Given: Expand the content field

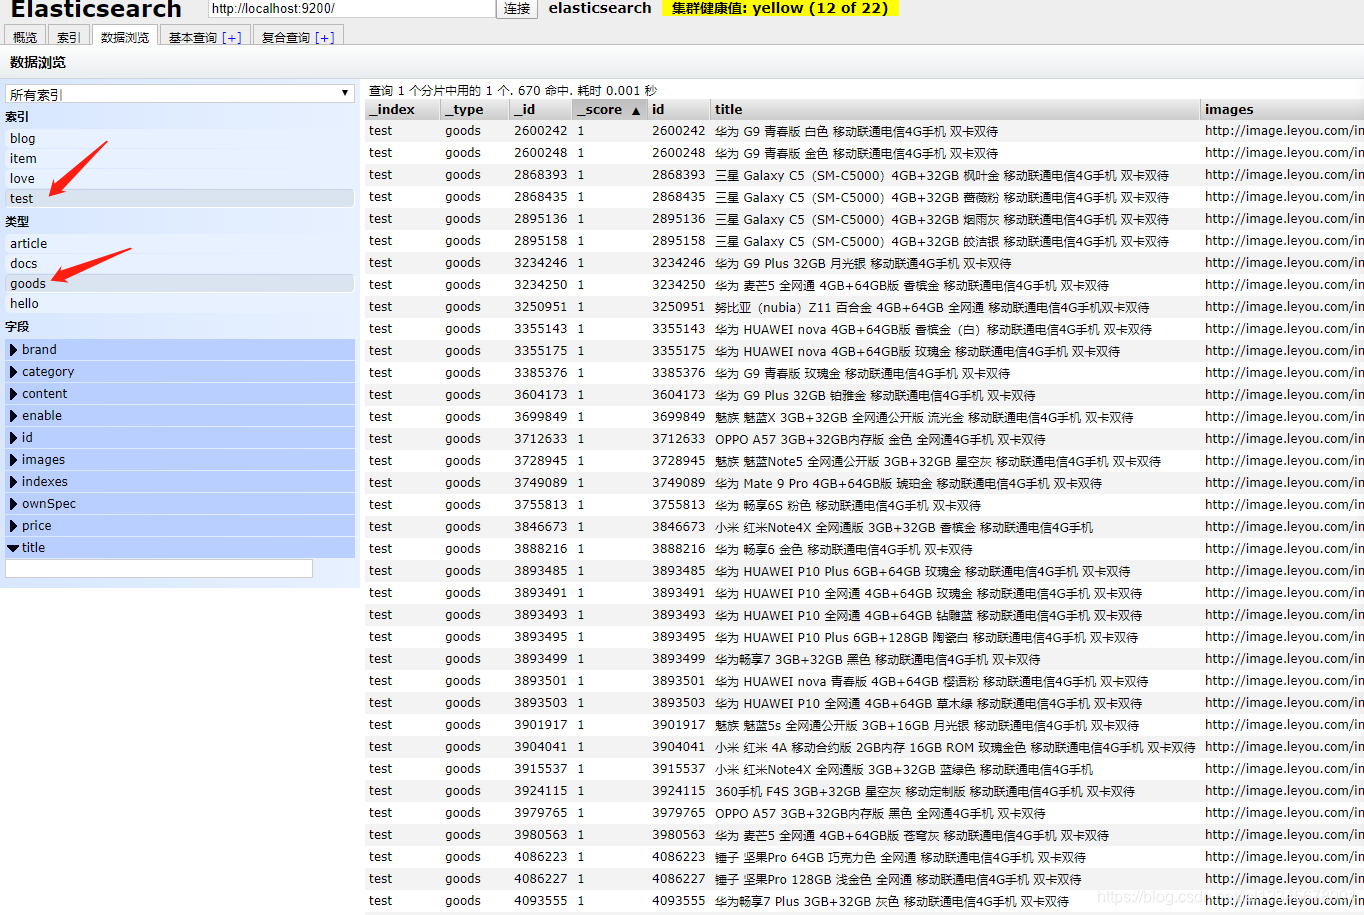Looking at the screenshot, I should [x=180, y=394].
